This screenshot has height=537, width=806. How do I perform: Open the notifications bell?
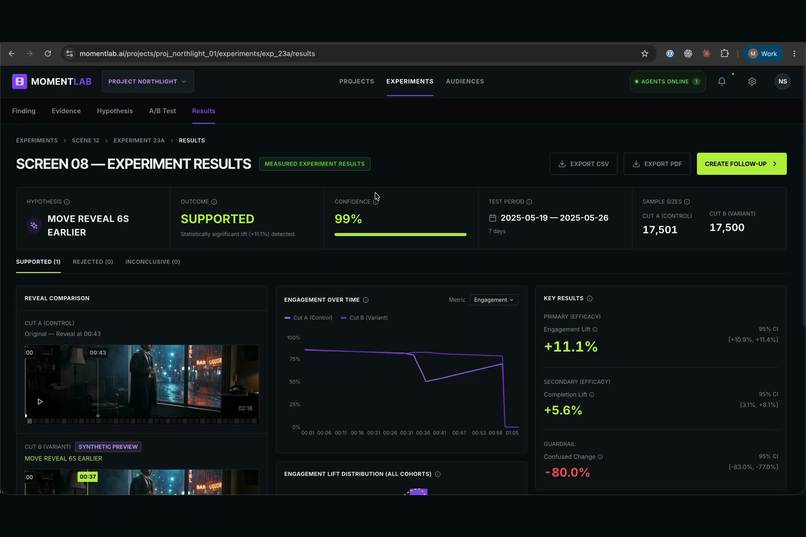pos(722,81)
